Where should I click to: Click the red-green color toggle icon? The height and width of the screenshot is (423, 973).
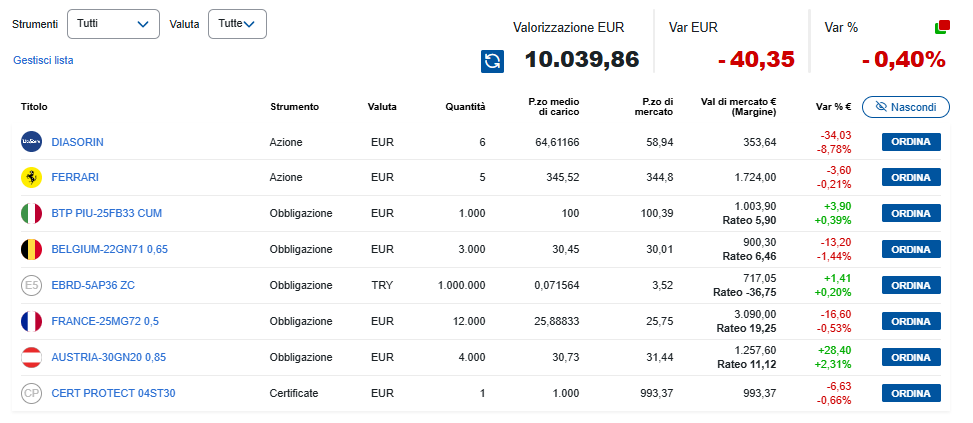click(941, 27)
